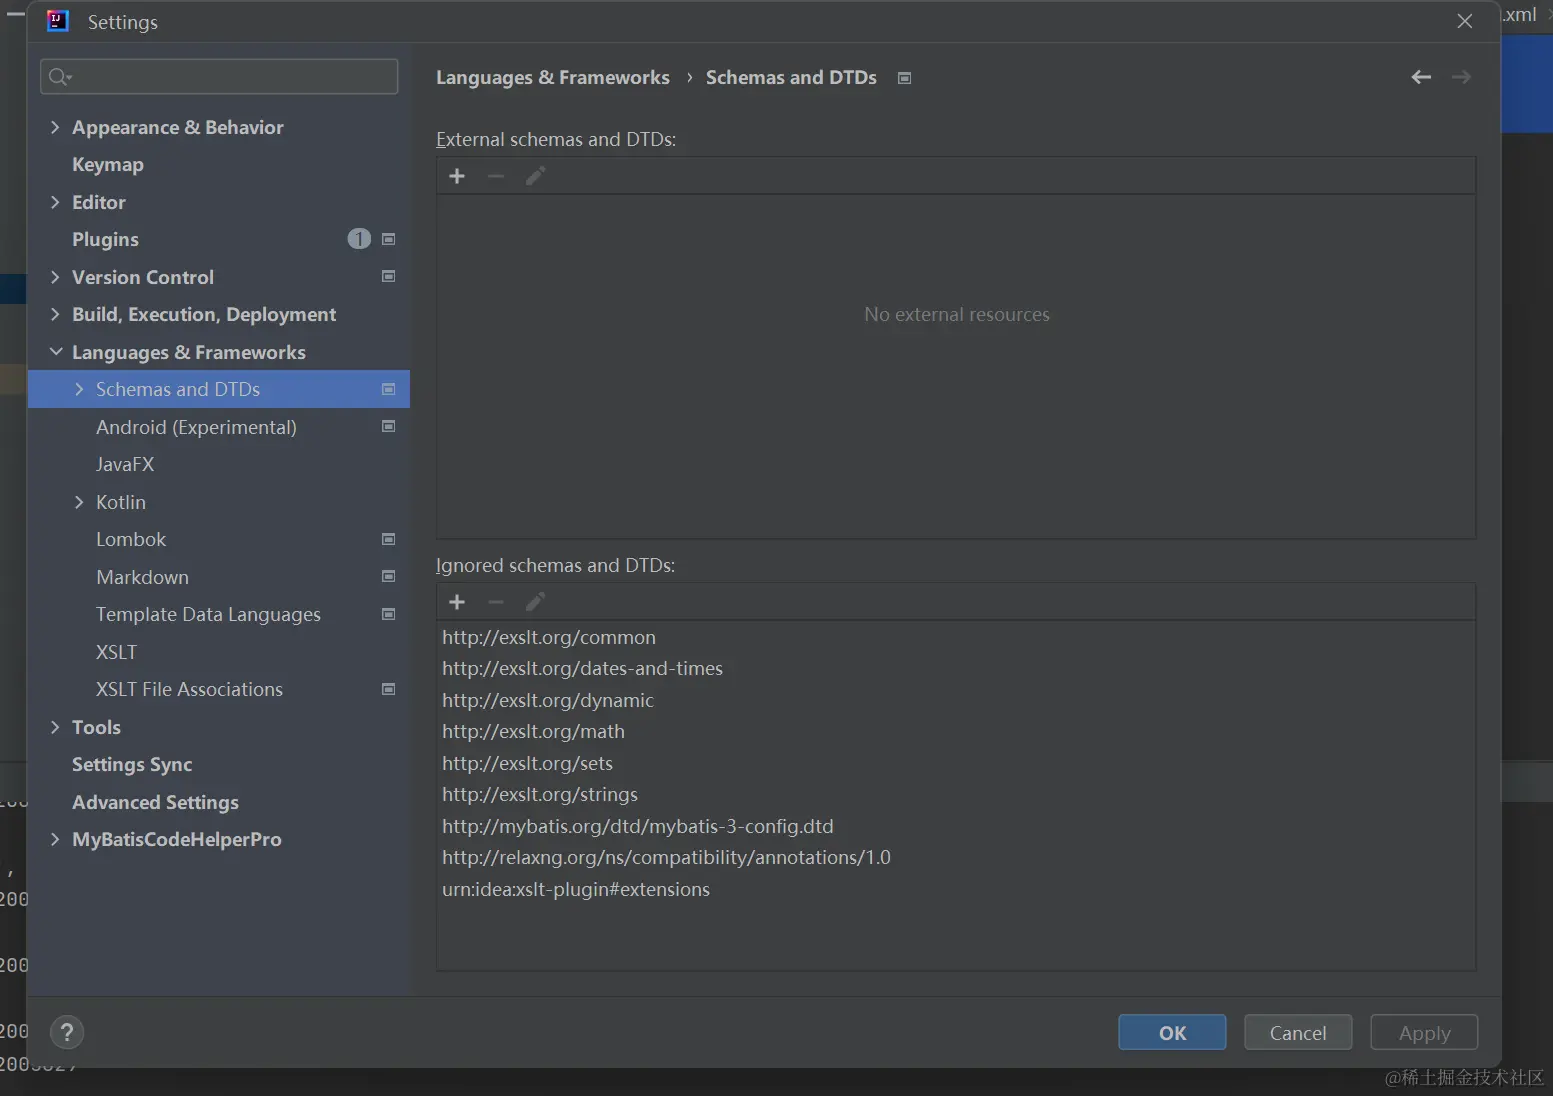This screenshot has width=1553, height=1096.
Task: Expand the Editor settings node
Action: pos(55,202)
